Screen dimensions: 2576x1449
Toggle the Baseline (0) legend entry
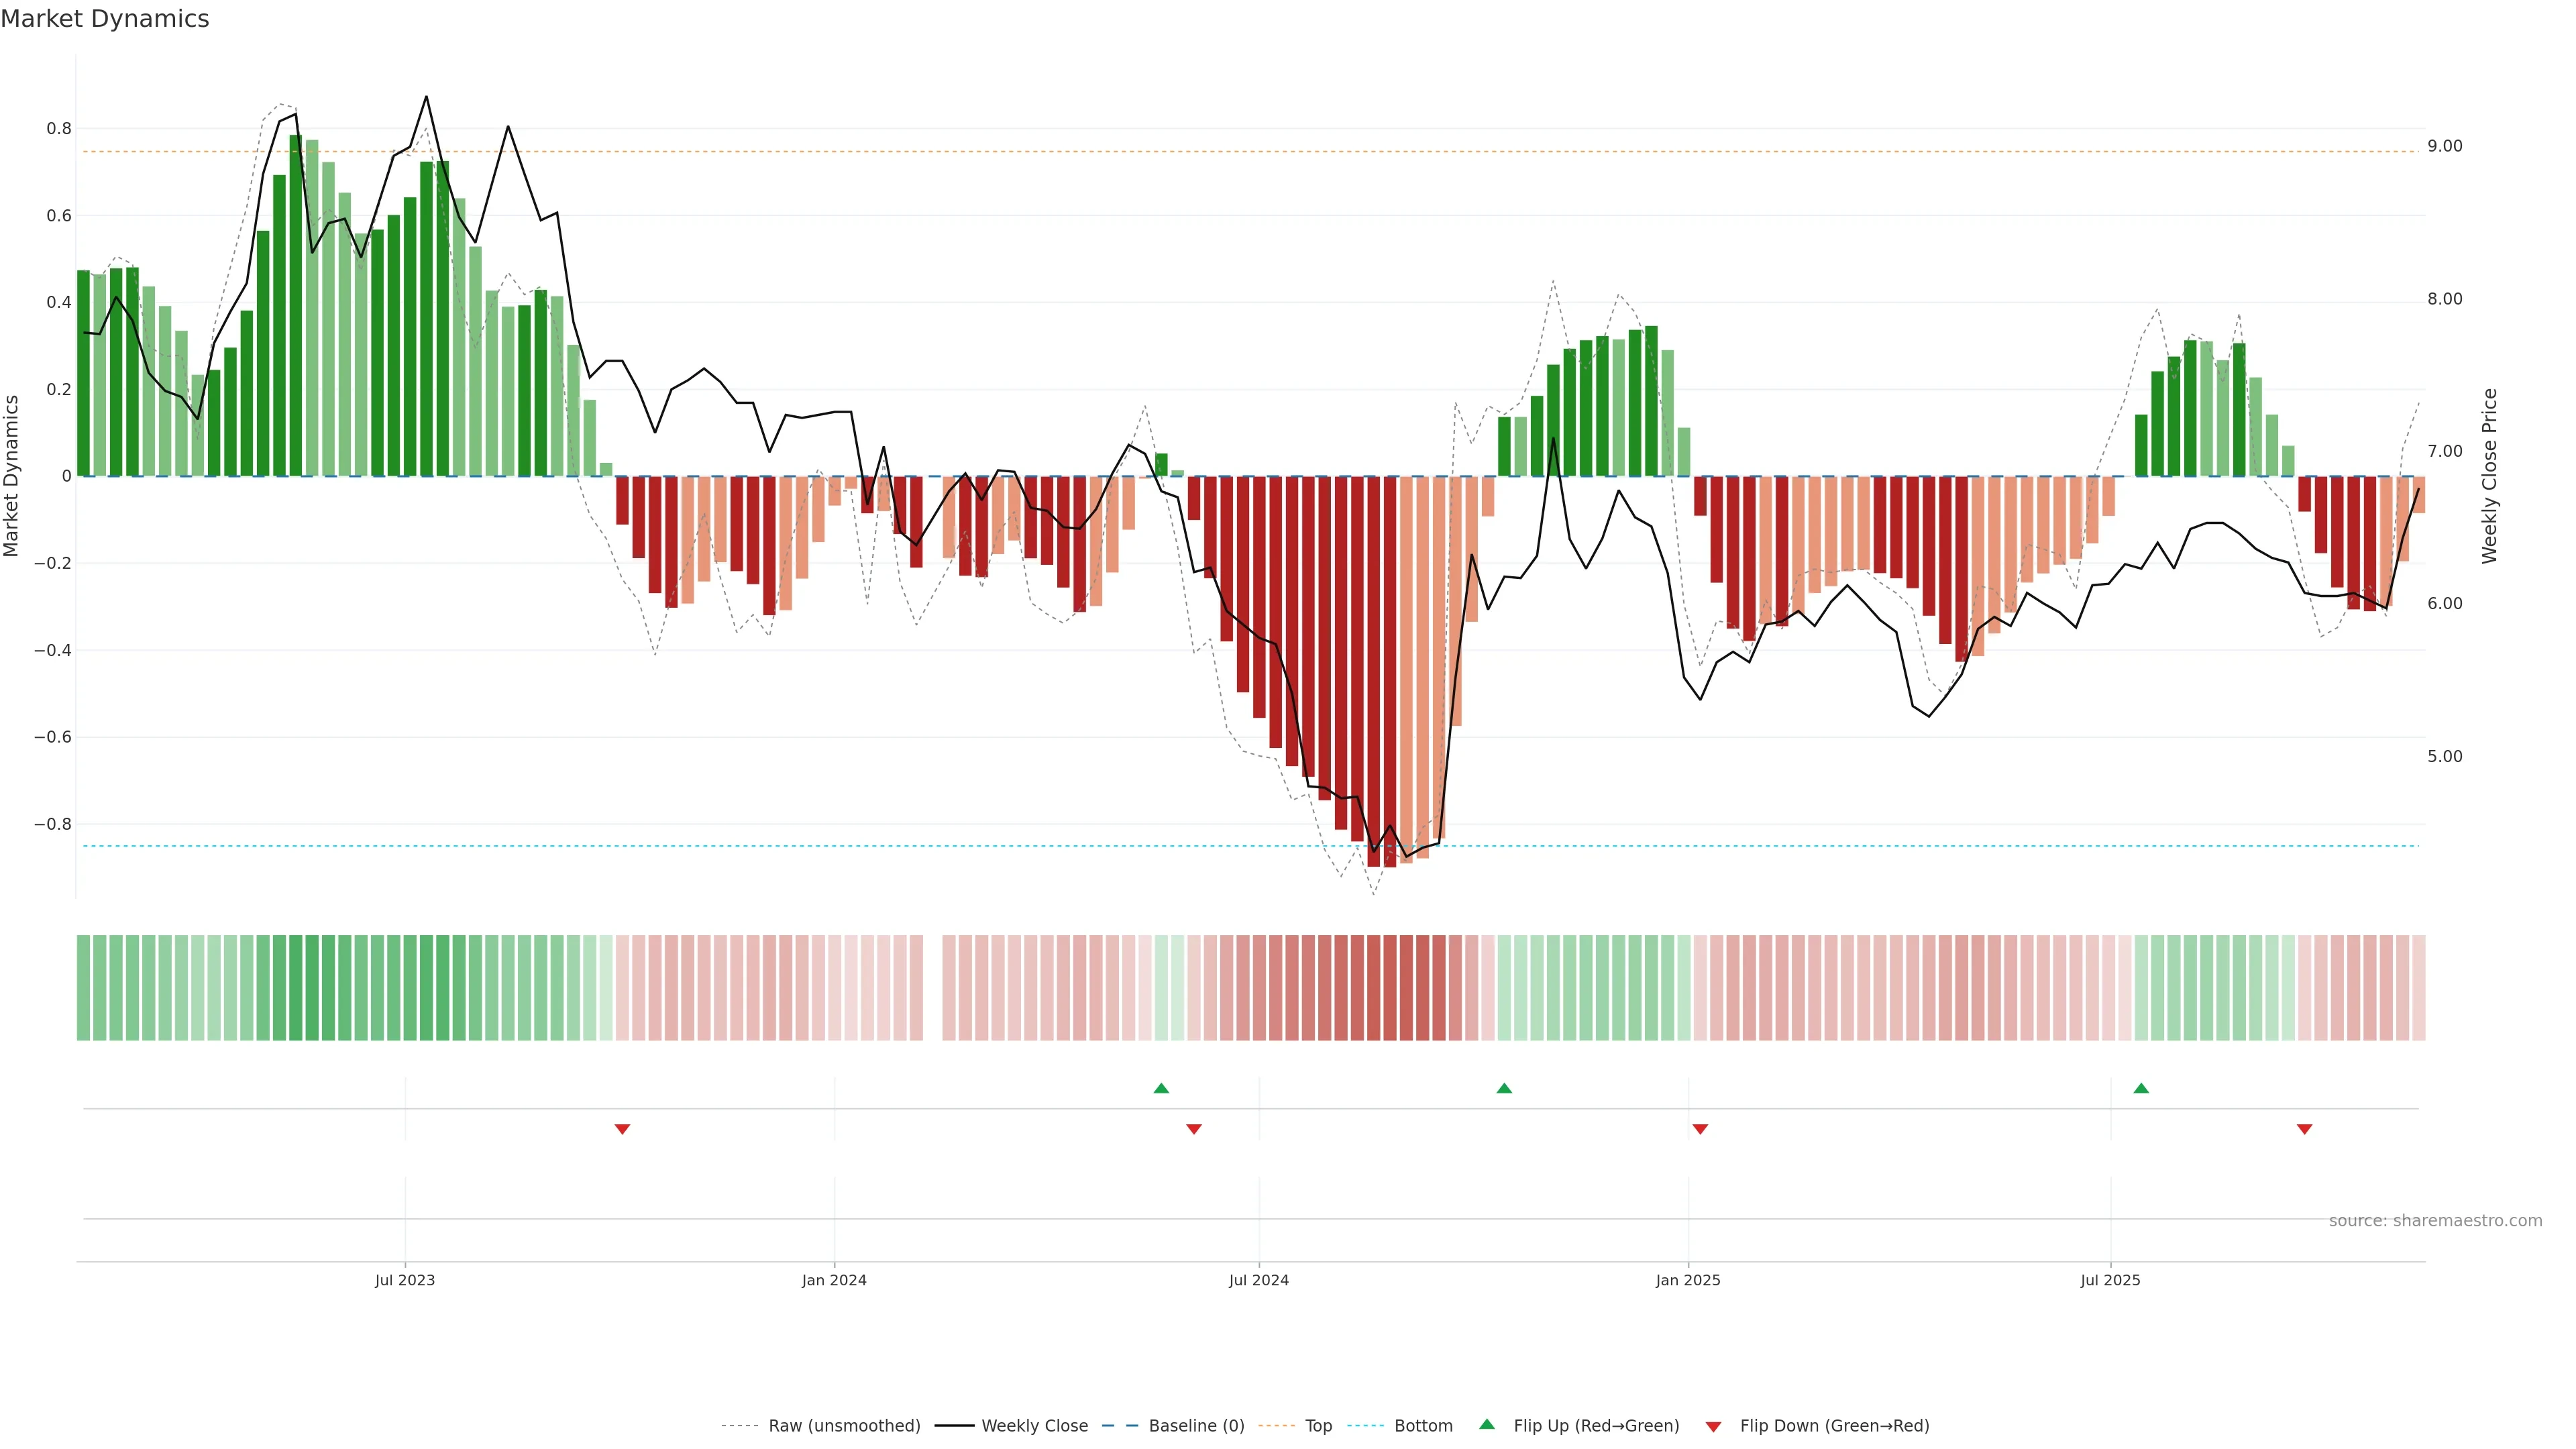tap(1196, 1426)
